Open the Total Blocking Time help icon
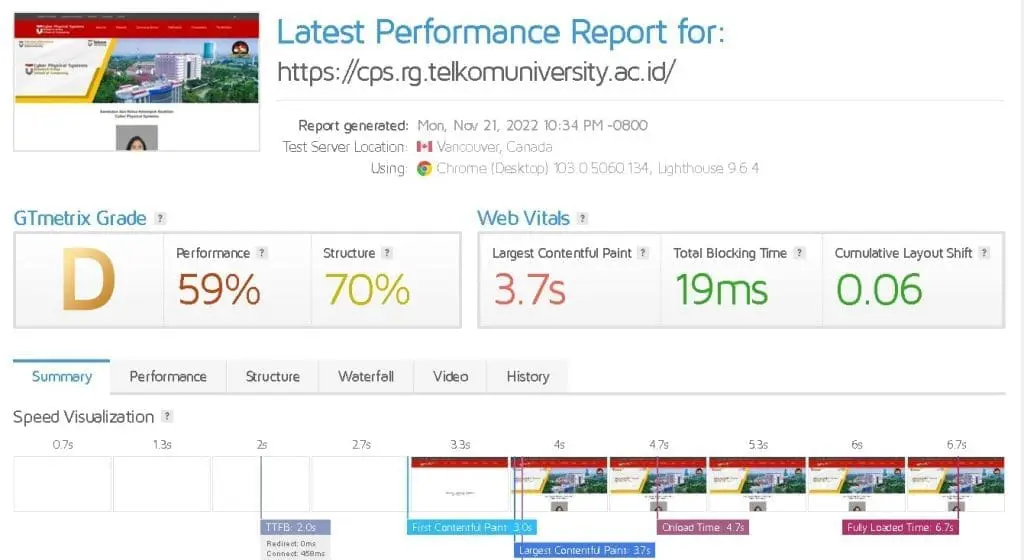The height and width of the screenshot is (560, 1024). pos(799,253)
